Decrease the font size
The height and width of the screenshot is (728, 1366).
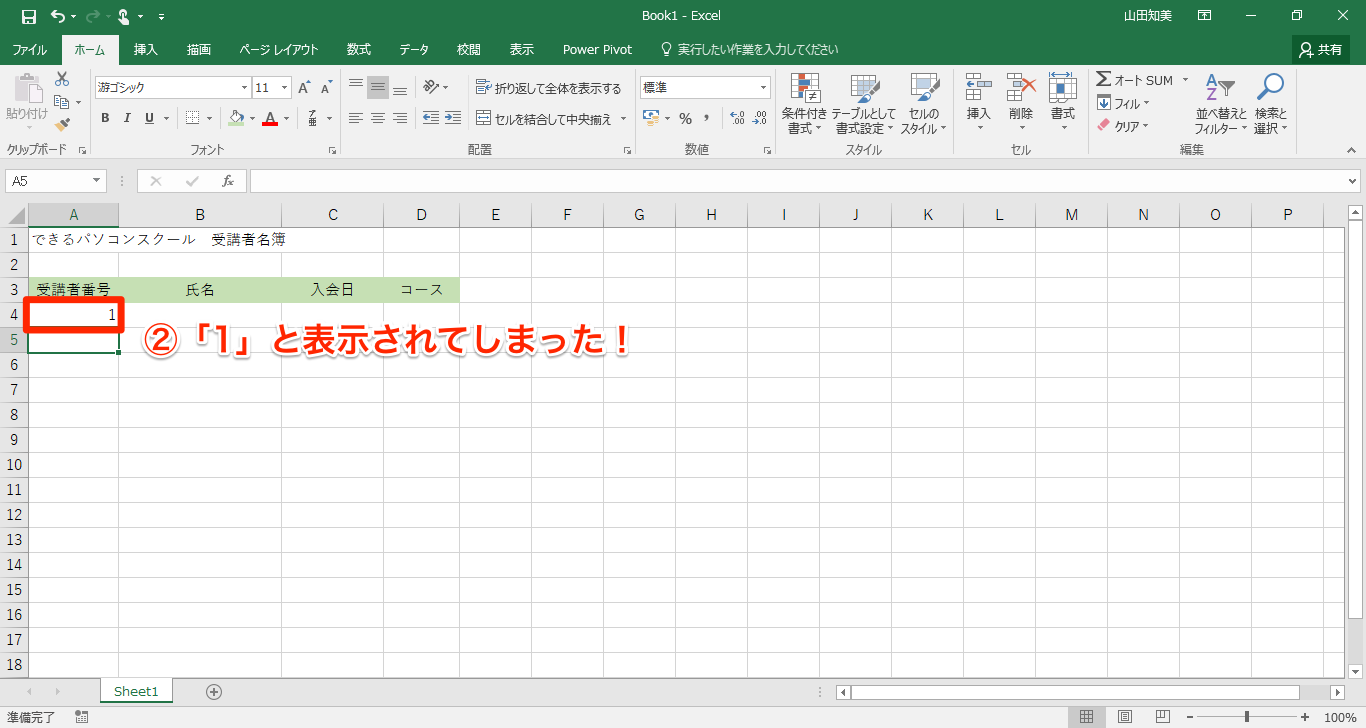(x=326, y=88)
